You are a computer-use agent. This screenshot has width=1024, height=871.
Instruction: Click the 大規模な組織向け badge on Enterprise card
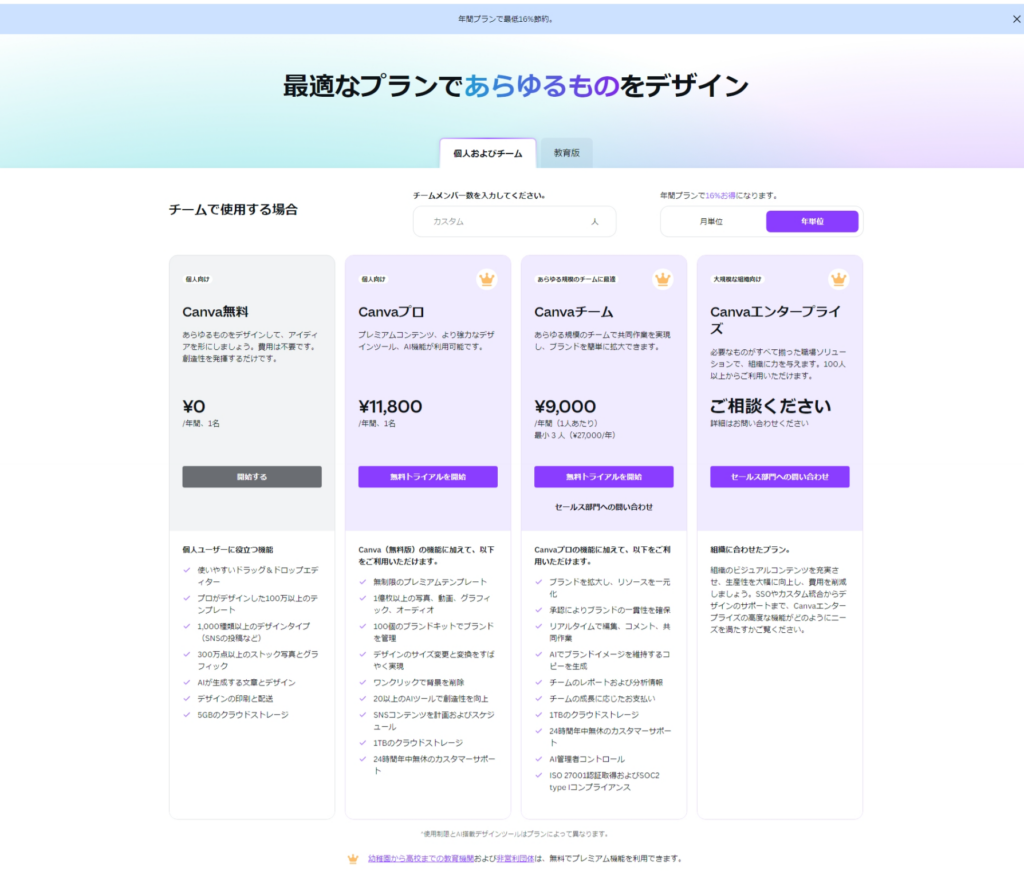point(737,280)
